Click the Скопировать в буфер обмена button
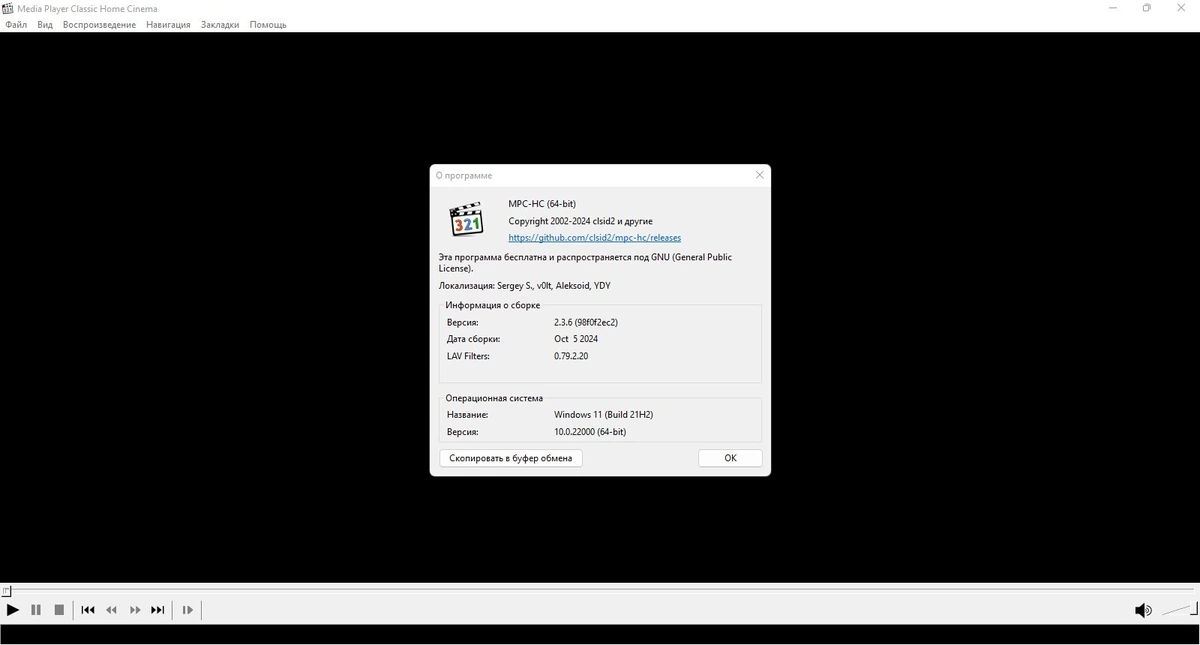1200x645 pixels. (x=511, y=458)
